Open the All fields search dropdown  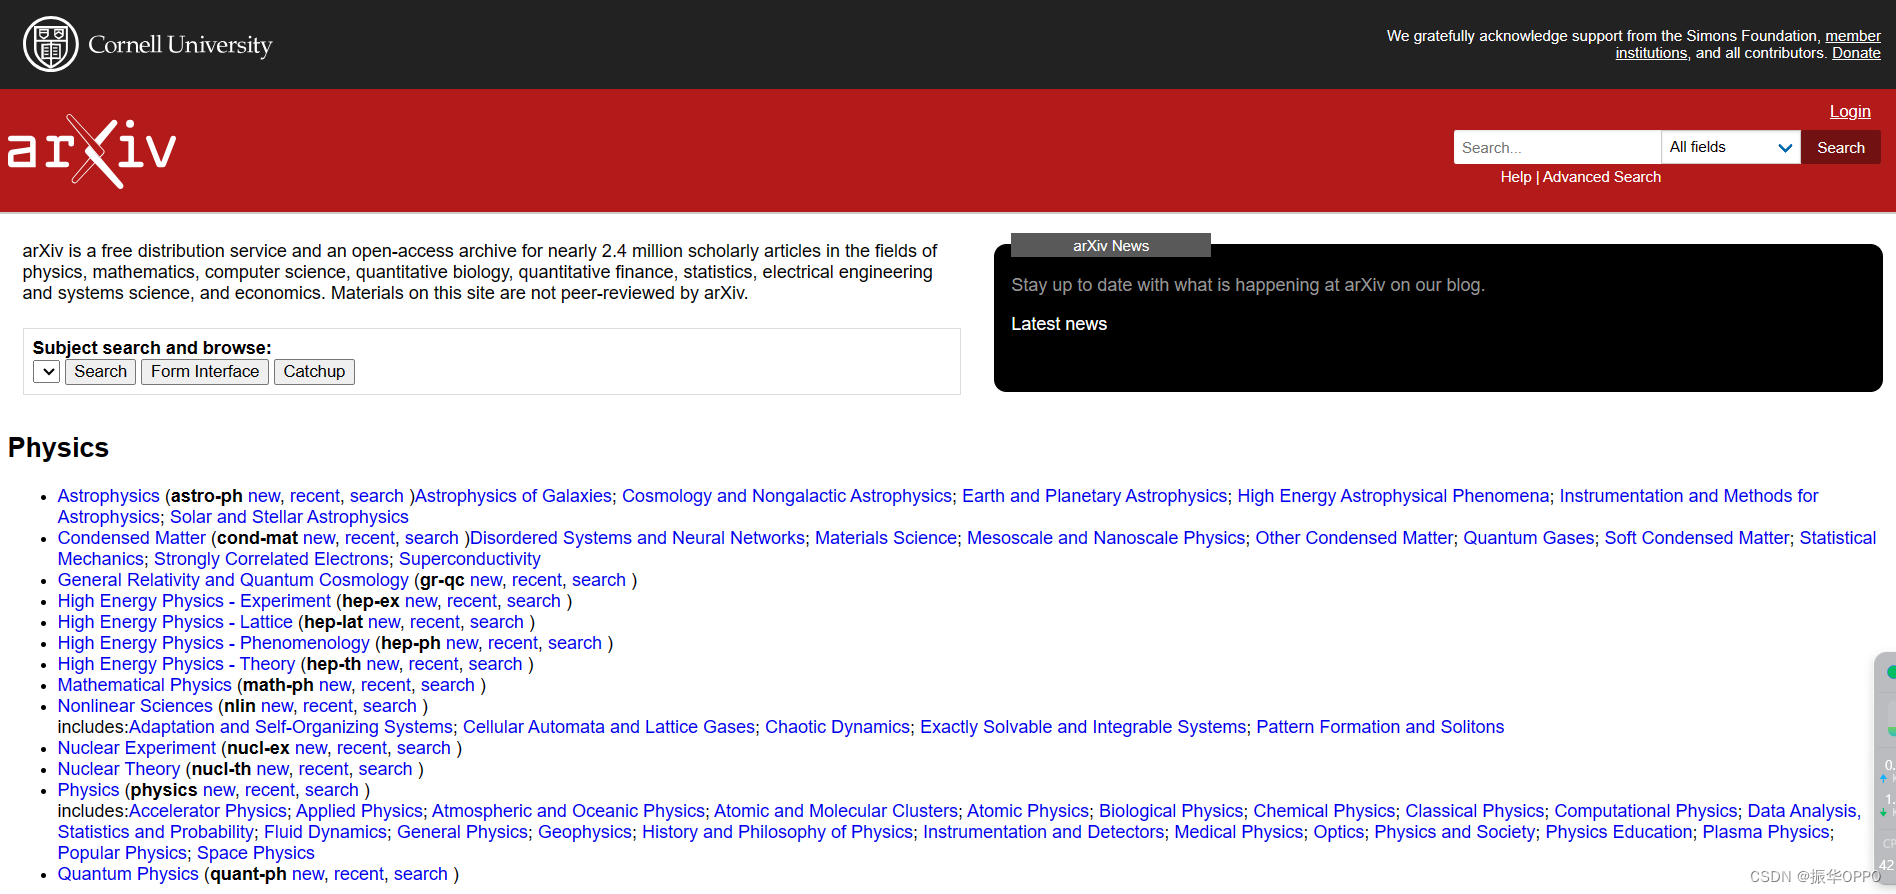(x=1731, y=147)
